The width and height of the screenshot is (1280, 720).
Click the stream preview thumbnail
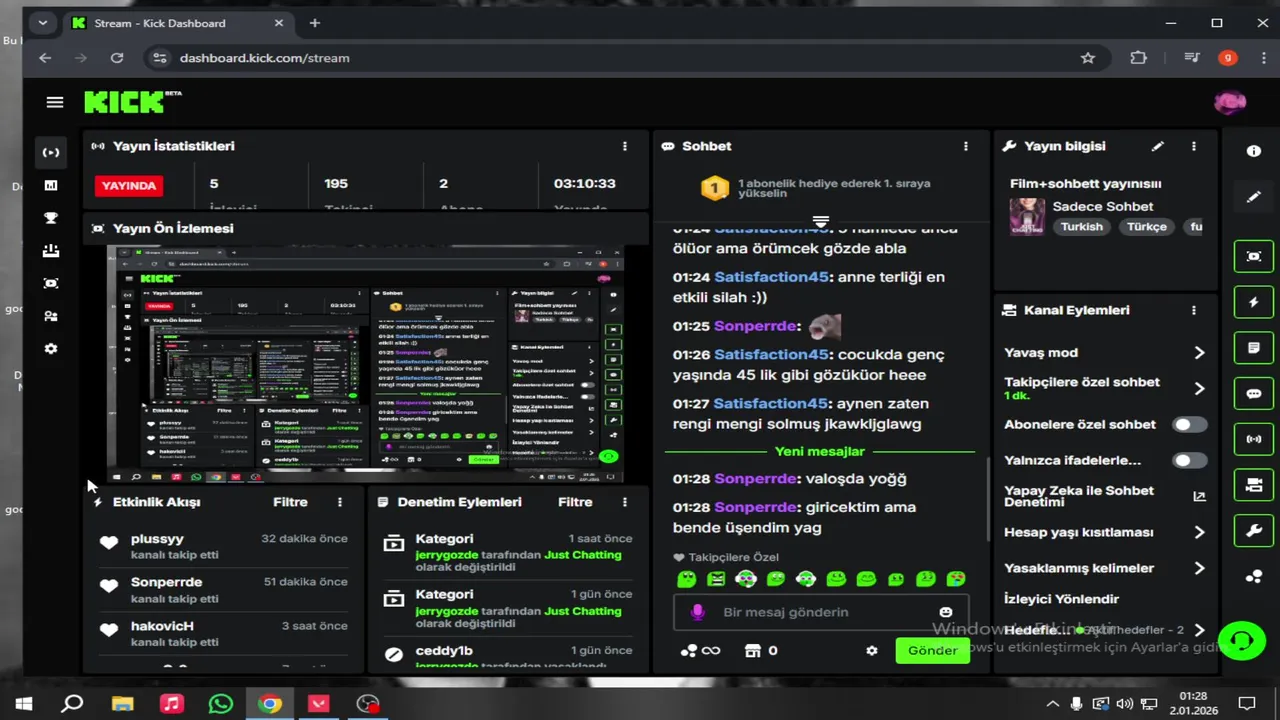tap(365, 365)
